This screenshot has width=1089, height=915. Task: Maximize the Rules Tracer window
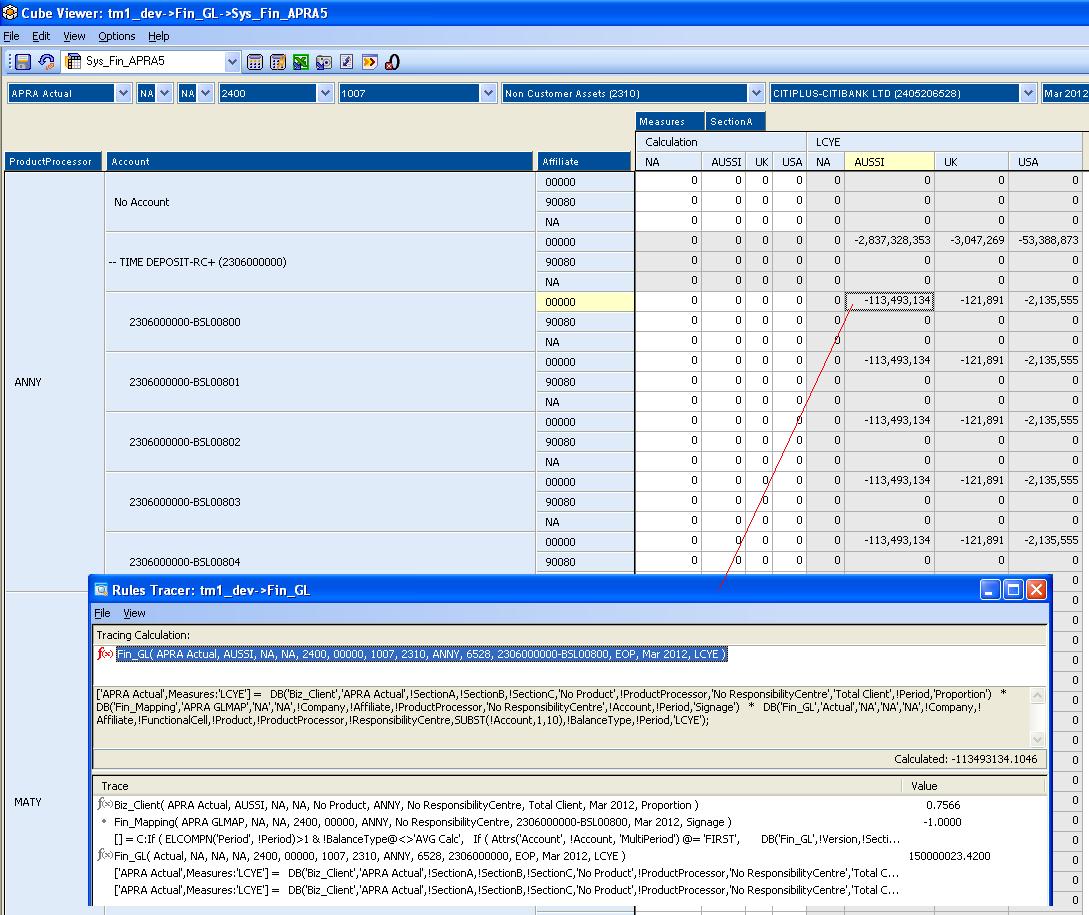[1013, 590]
